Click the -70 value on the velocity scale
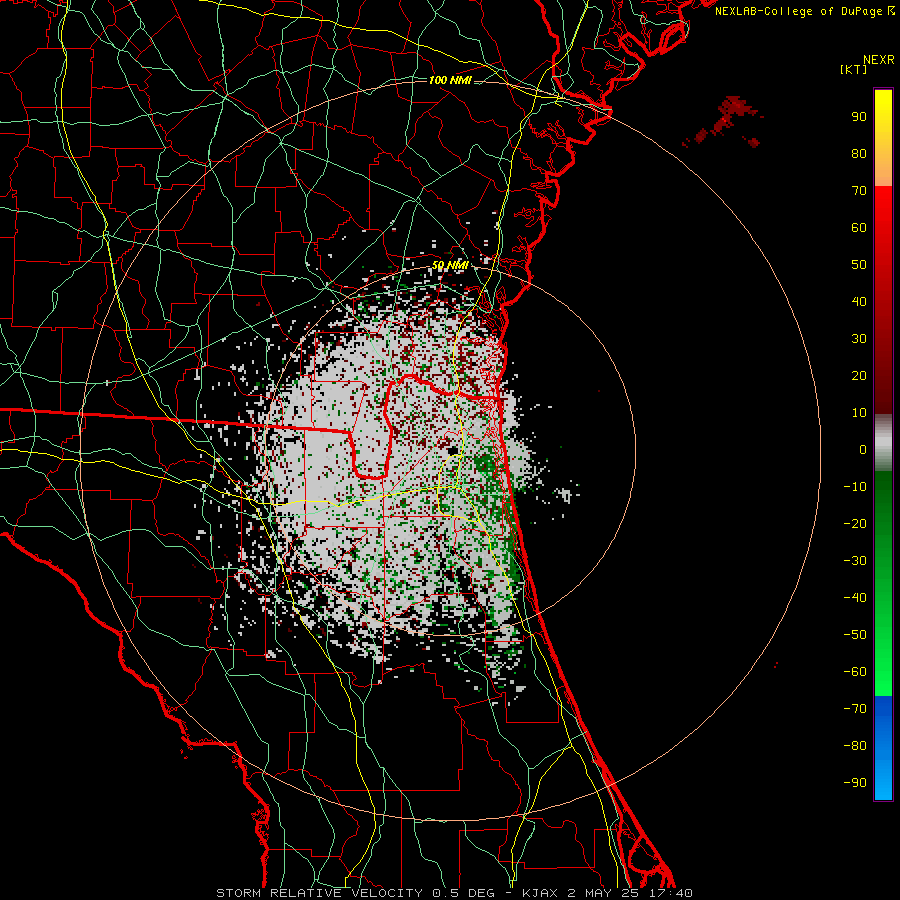Viewport: 900px width, 900px height. (855, 709)
